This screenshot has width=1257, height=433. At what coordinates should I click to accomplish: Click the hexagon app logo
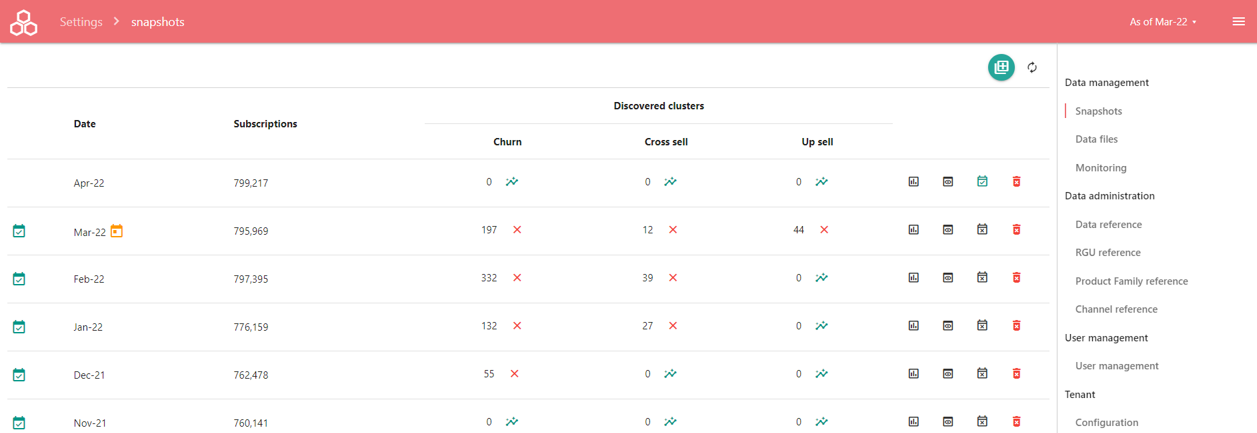pyautogui.click(x=23, y=22)
